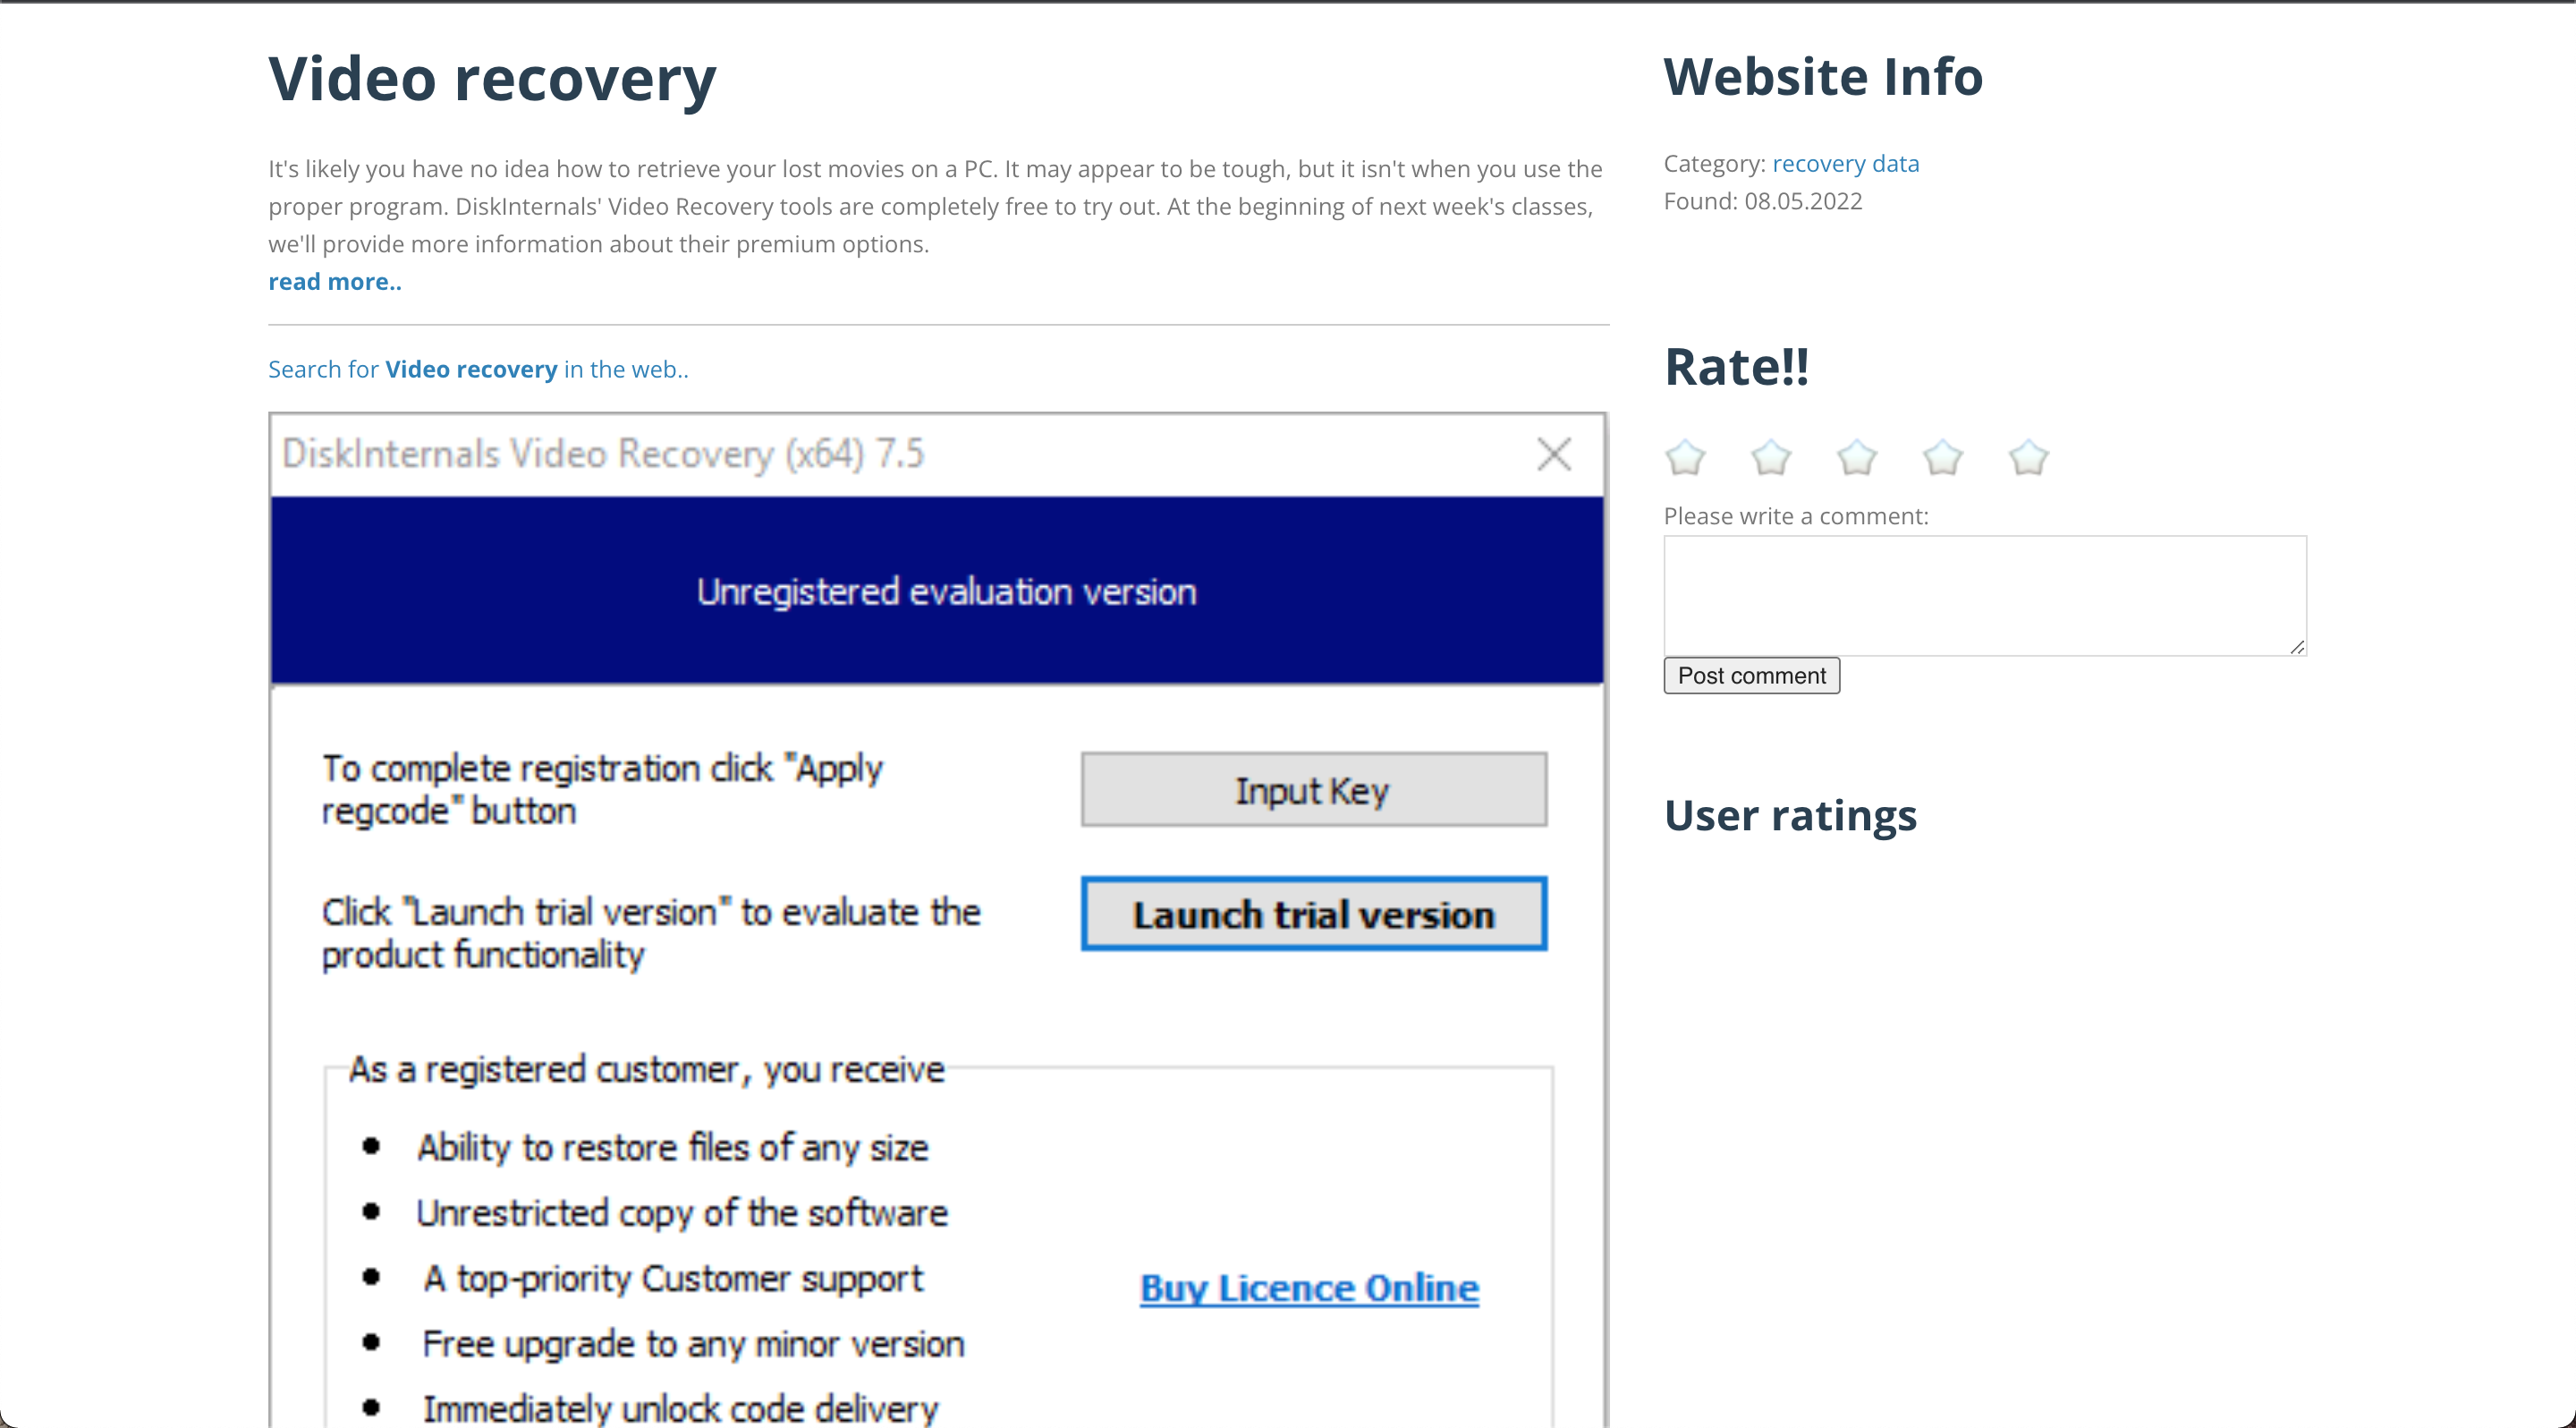Rate with the fourth star

click(1943, 457)
